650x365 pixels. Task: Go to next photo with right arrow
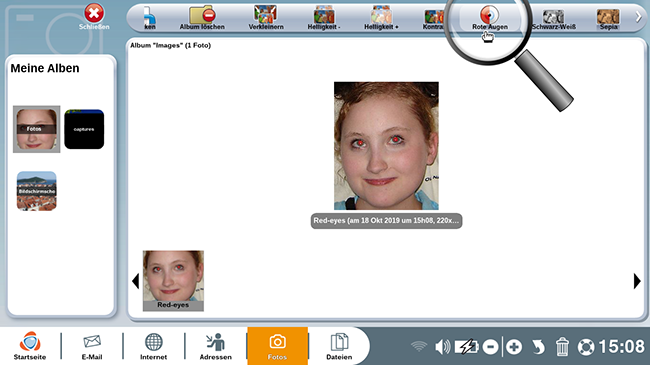click(x=637, y=281)
